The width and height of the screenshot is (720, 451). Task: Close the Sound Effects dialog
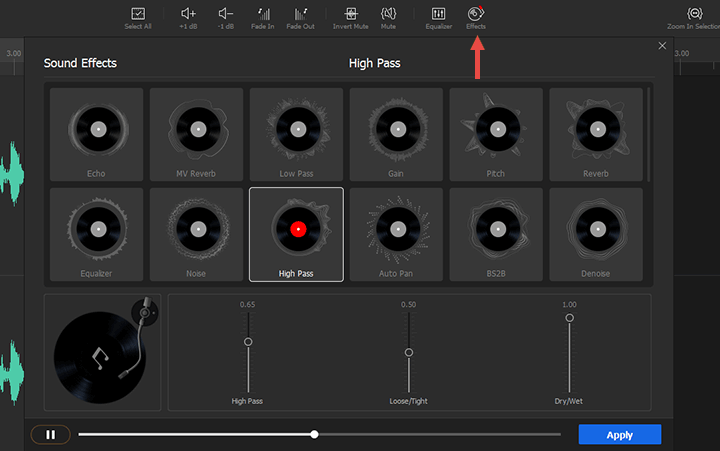[662, 46]
